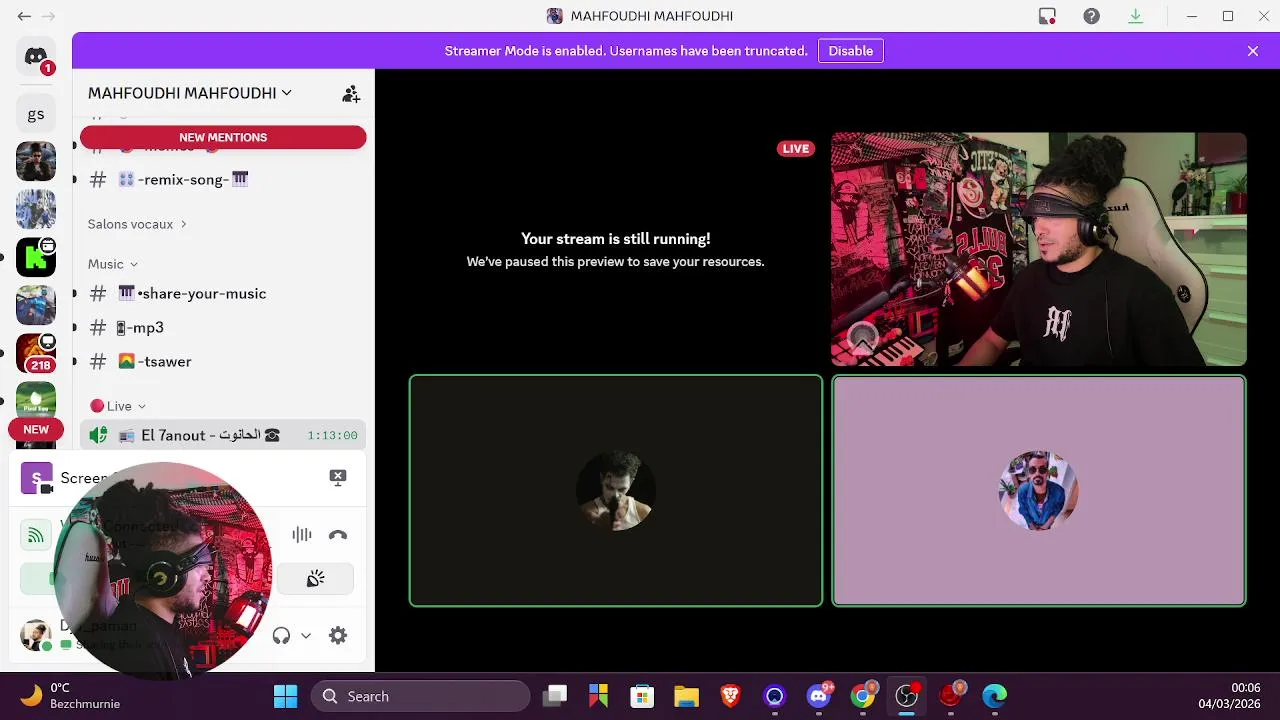This screenshot has height=720, width=1280.
Task: Open the share-your-music channel
Action: pos(223,294)
